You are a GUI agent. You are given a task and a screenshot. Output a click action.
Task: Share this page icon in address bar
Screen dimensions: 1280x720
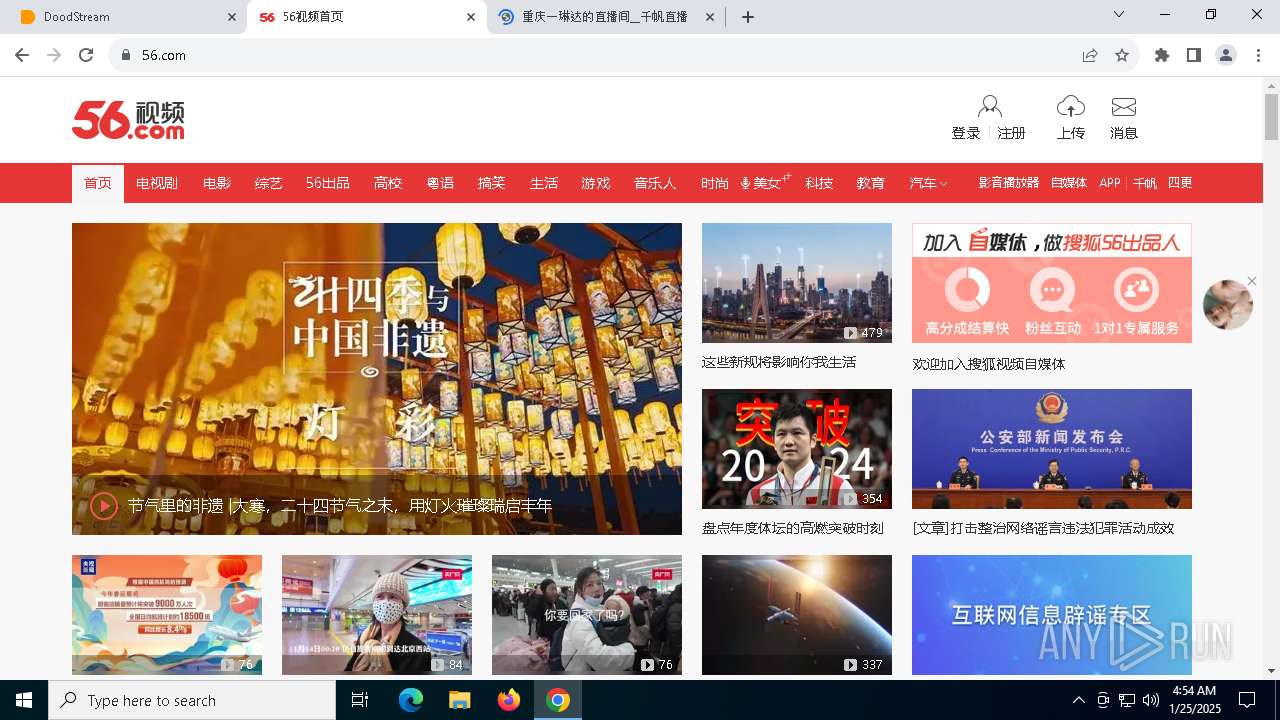click(x=1090, y=55)
